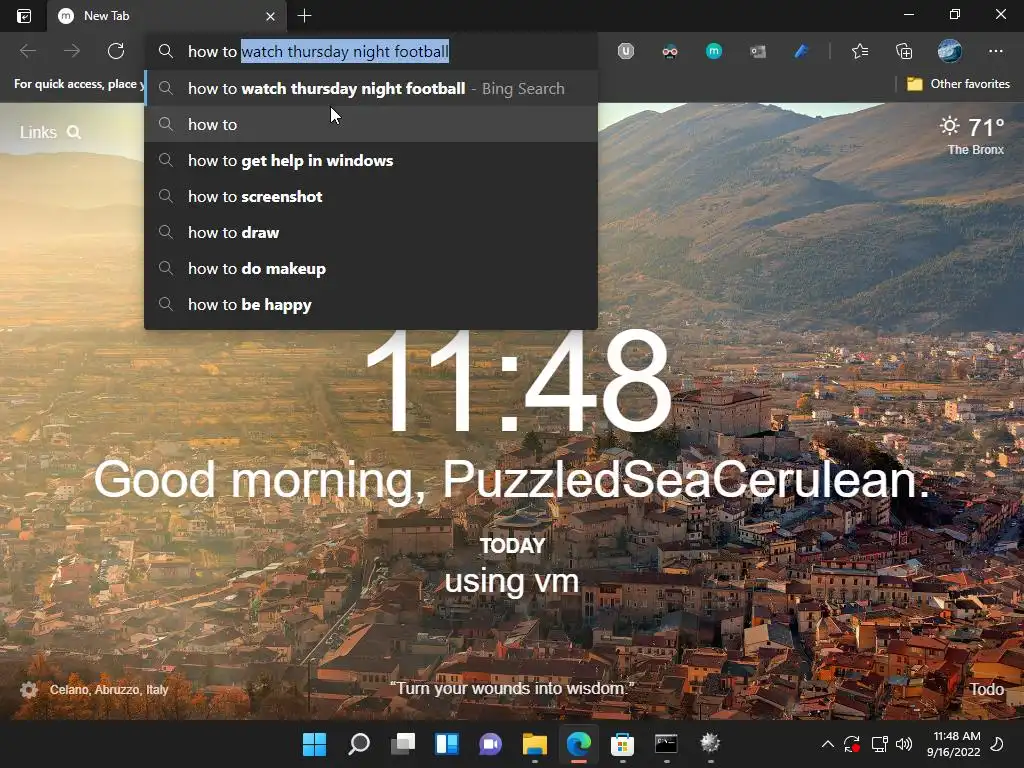This screenshot has height=768, width=1024.
Task: Click the grey card extension icon
Action: (x=758, y=51)
